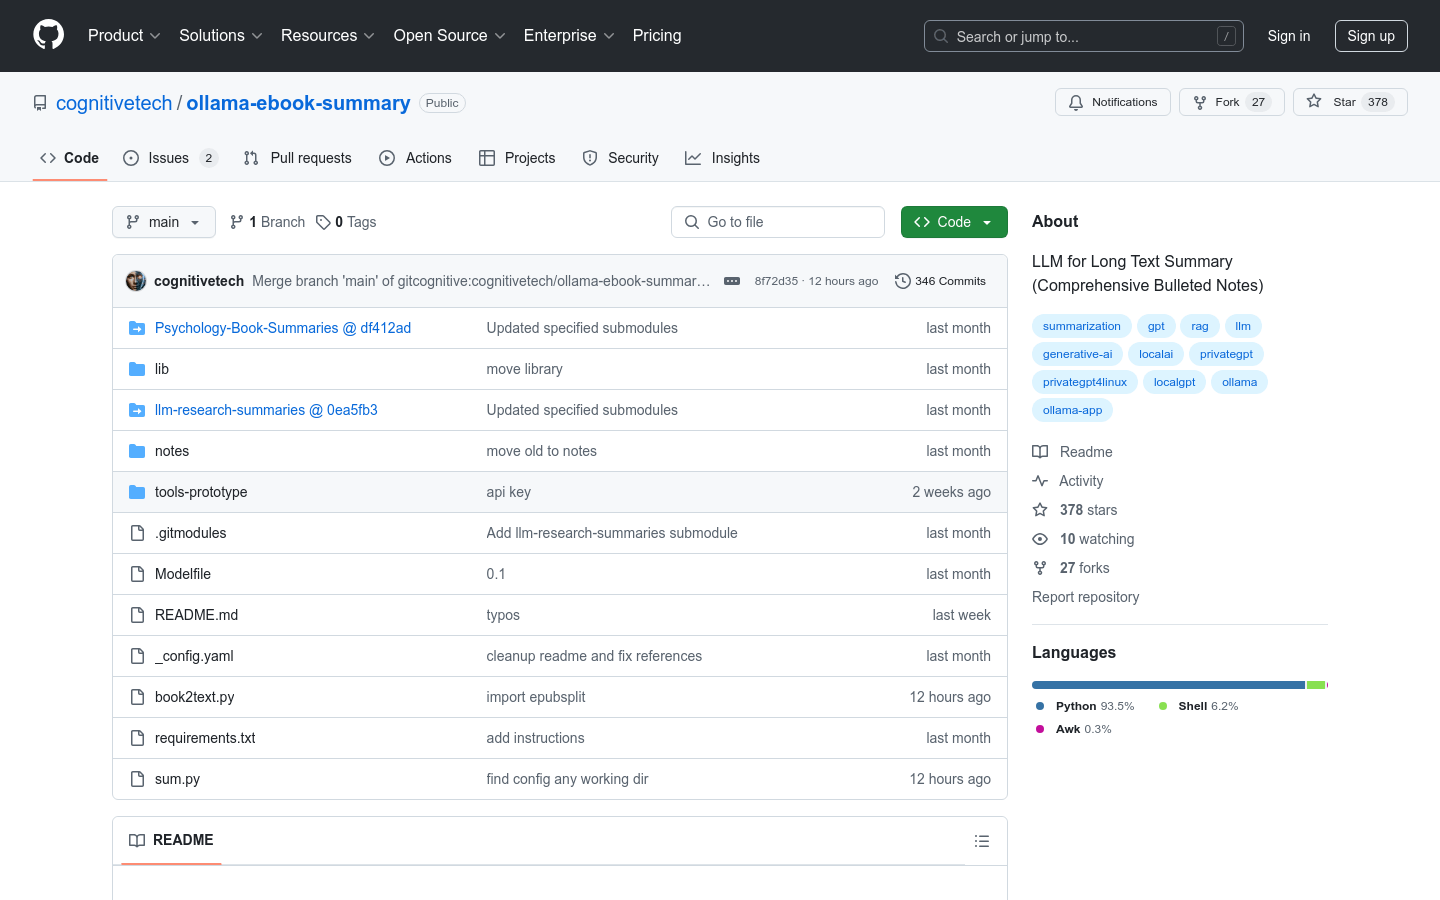Click the Fork 27 button
This screenshot has width=1440, height=900.
(x=1232, y=102)
